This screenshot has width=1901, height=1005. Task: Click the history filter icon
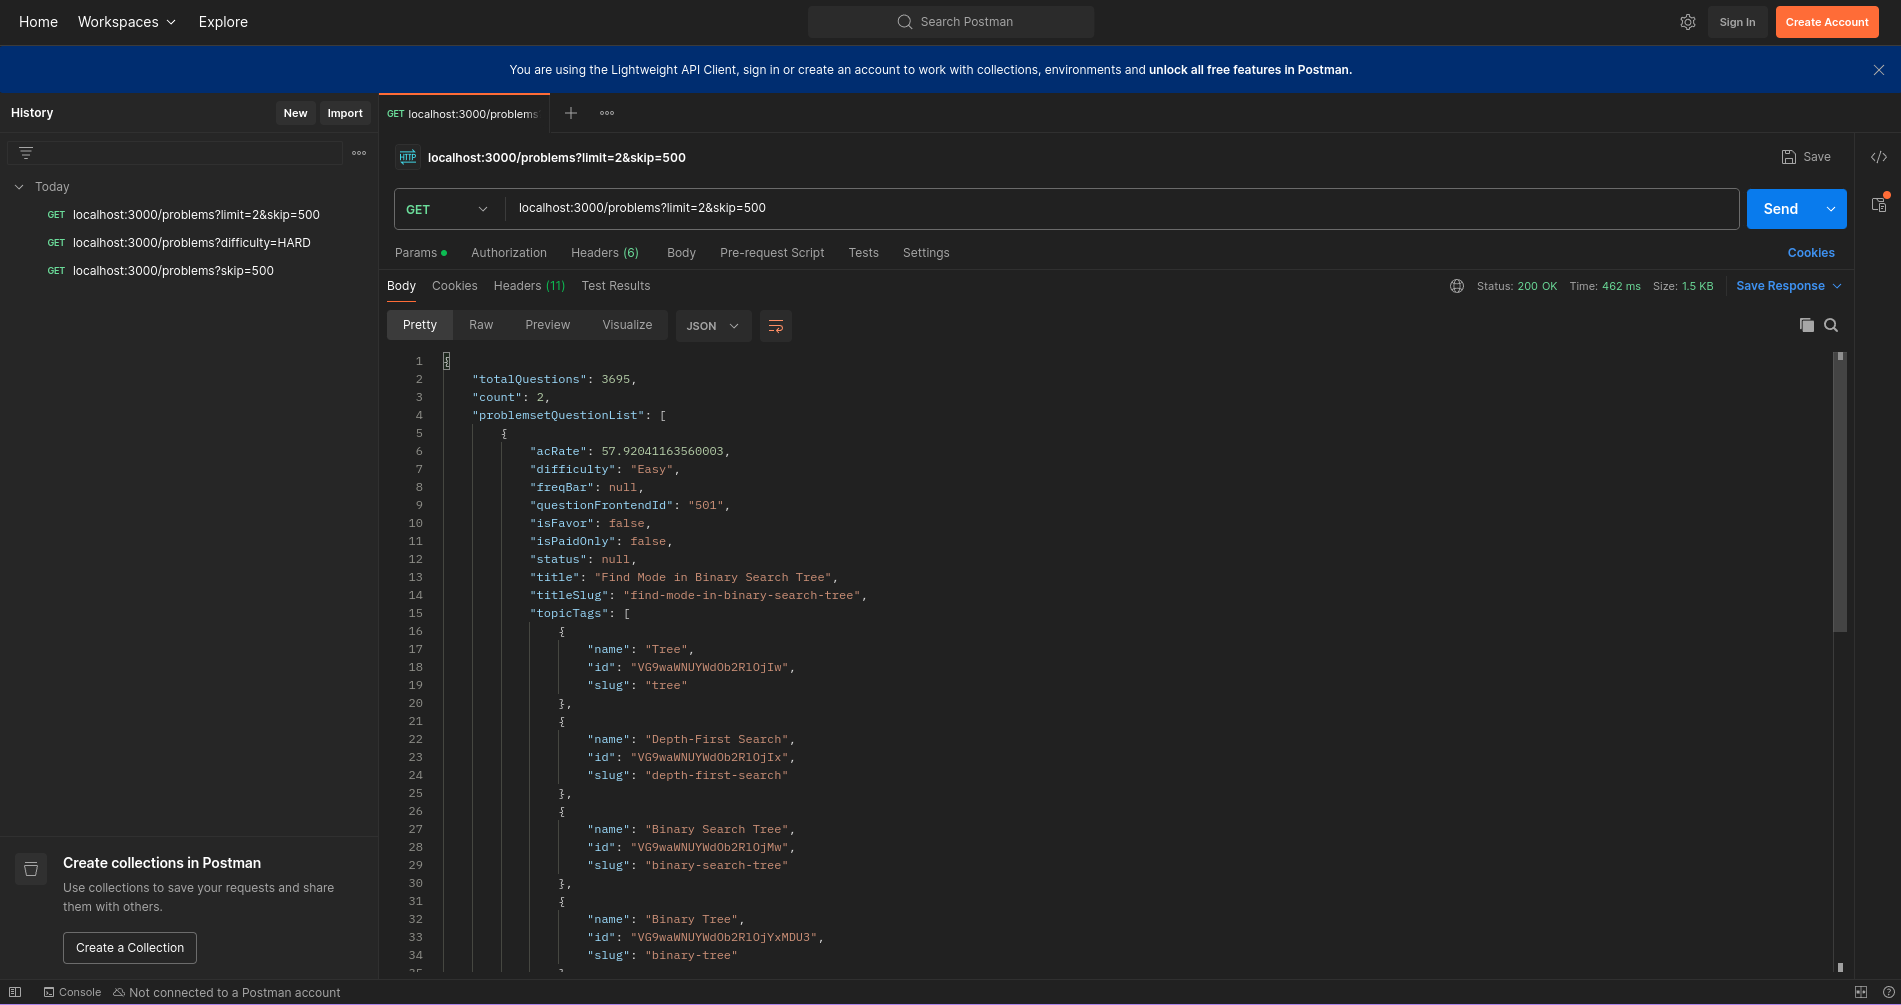tap(26, 153)
